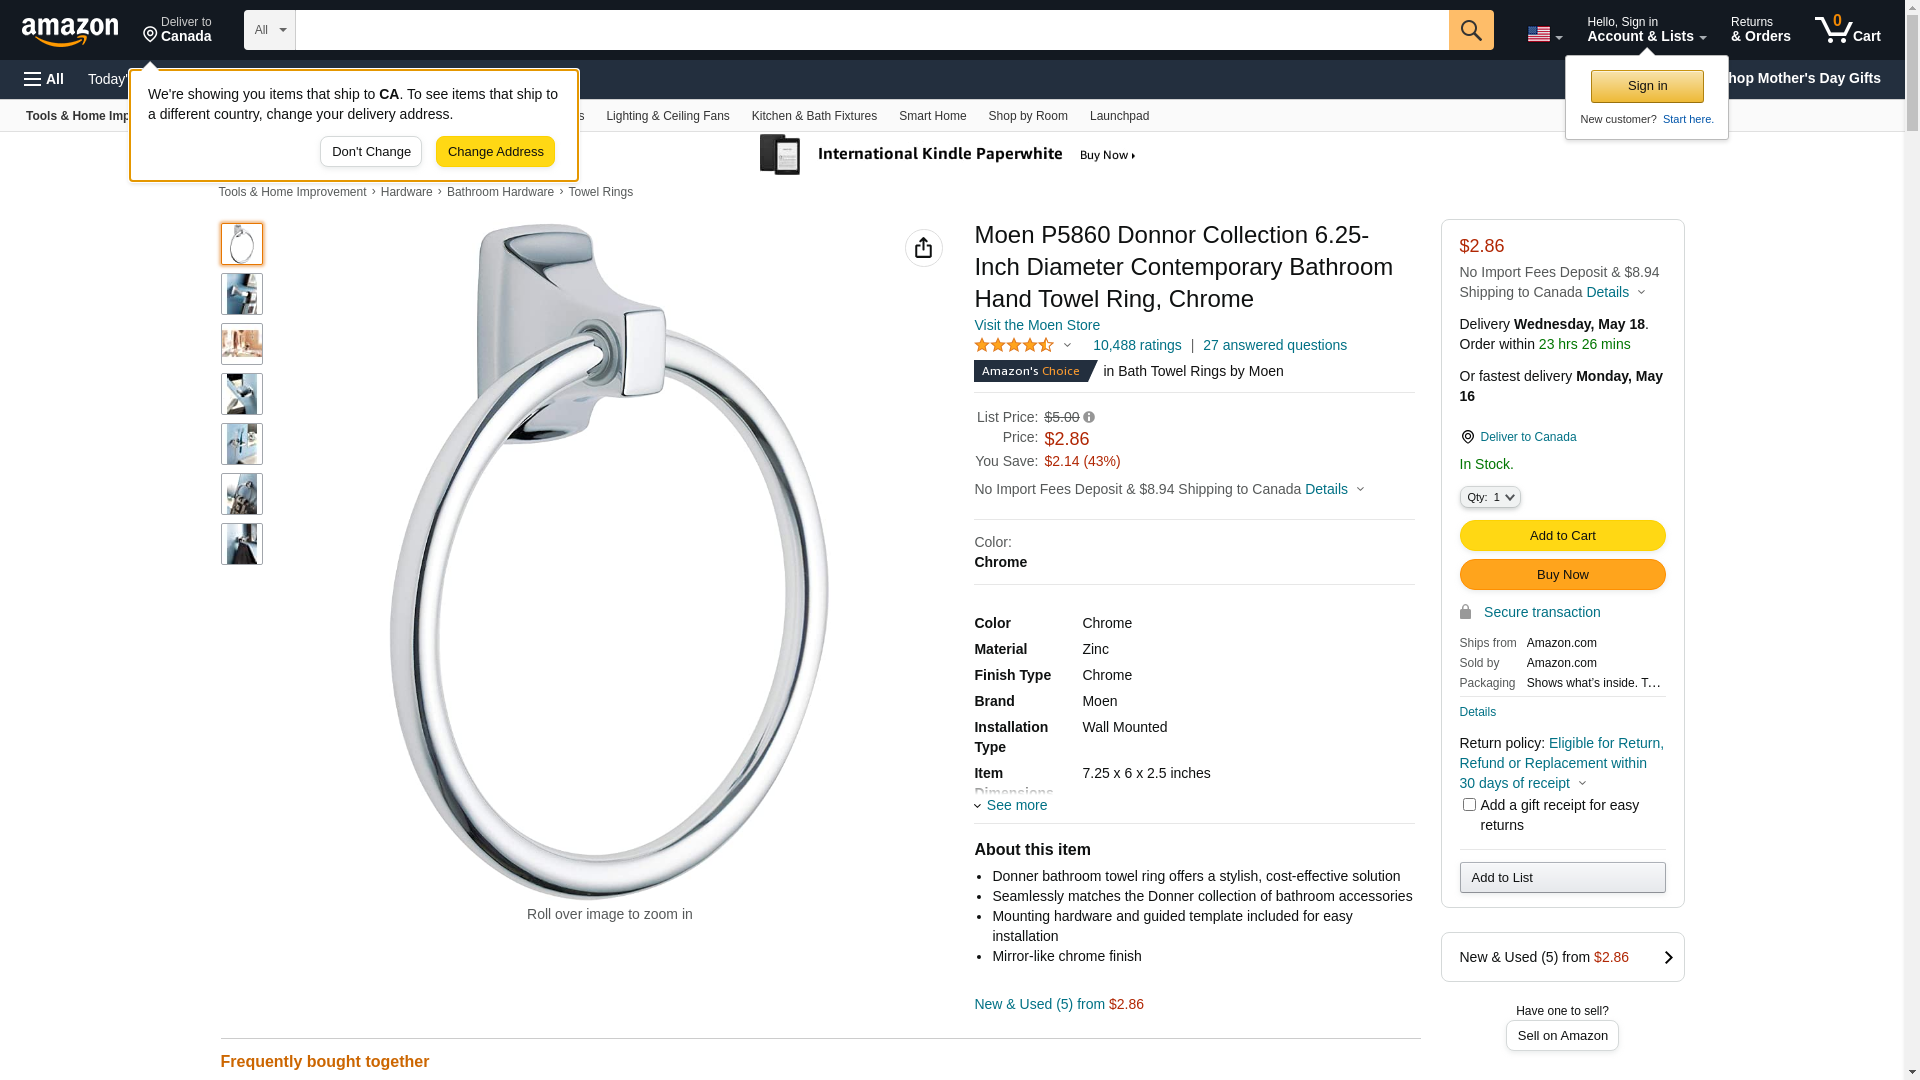The width and height of the screenshot is (1920, 1080).
Task: Click the Change Address button
Action: pos(495,152)
